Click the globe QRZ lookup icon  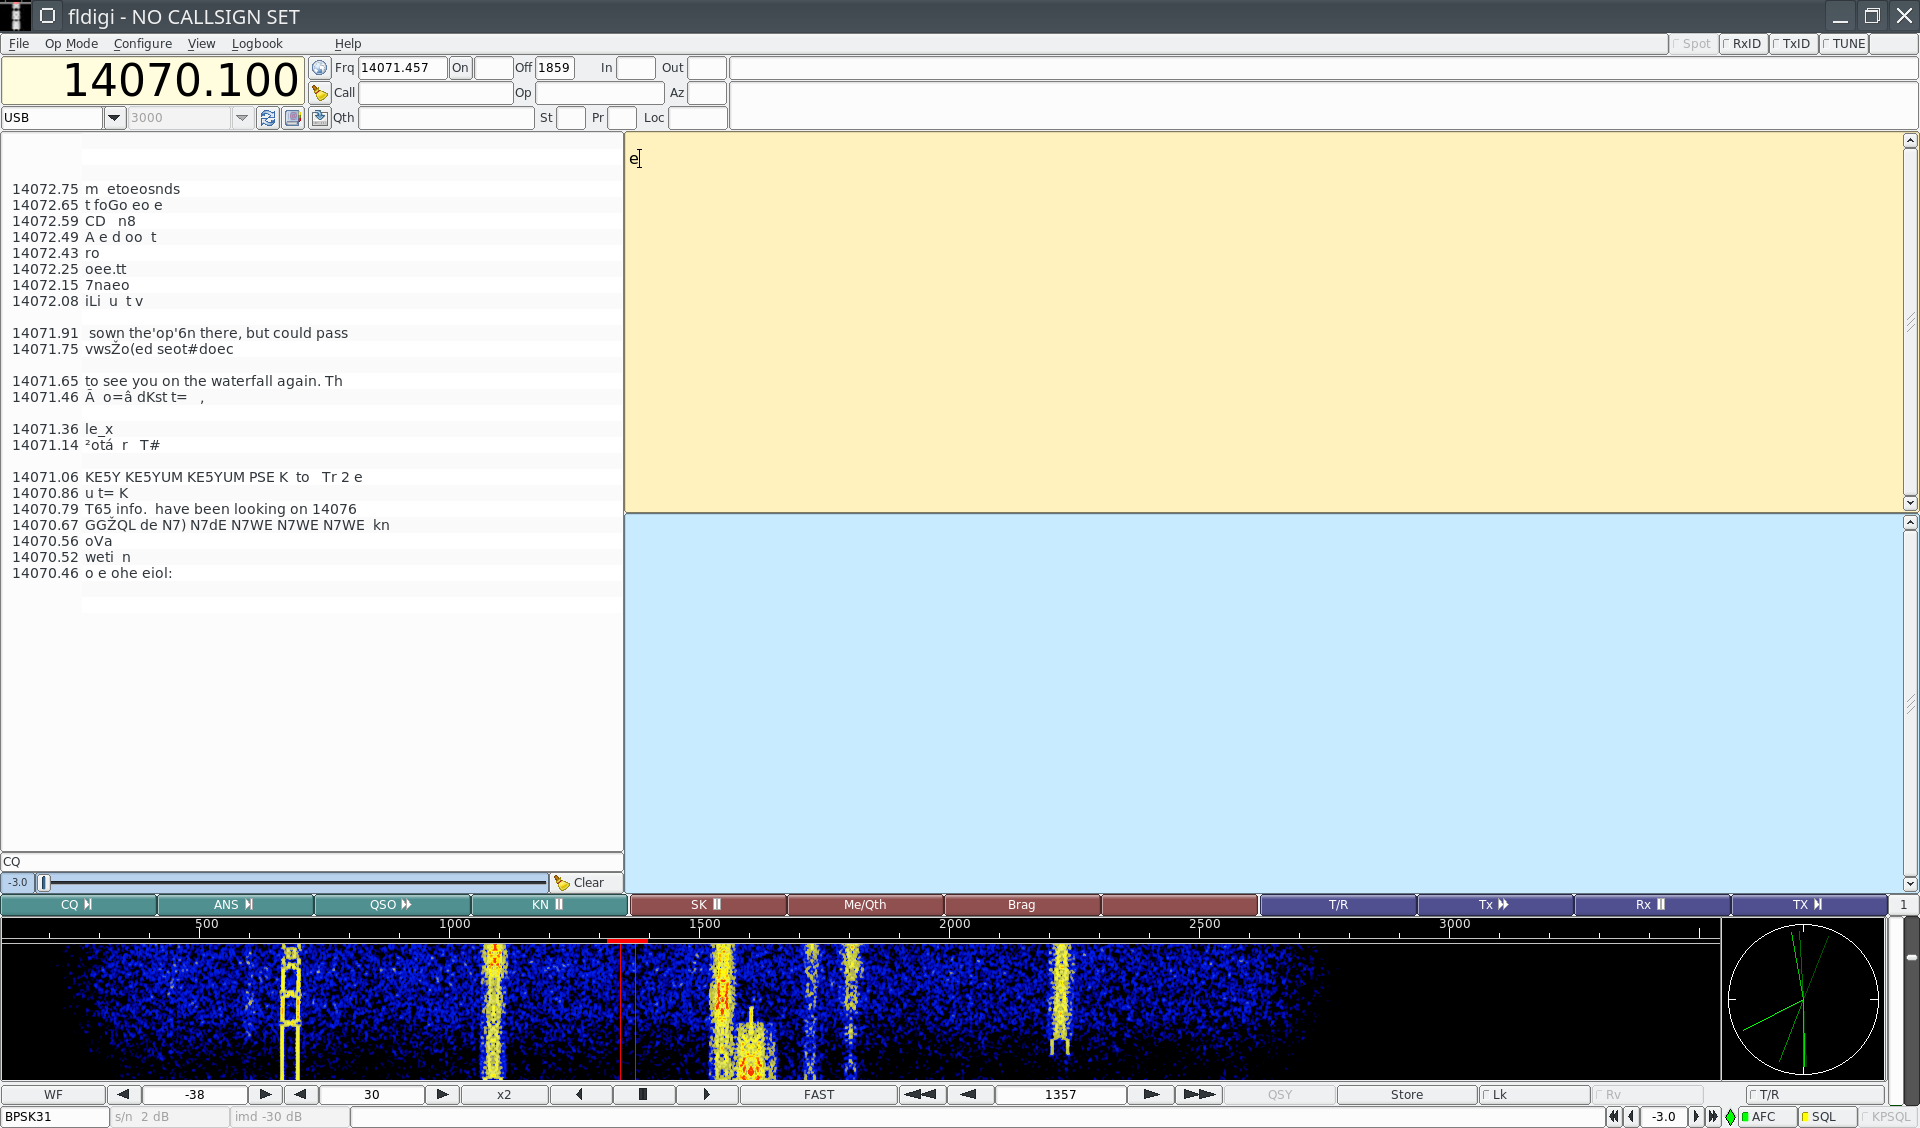click(x=320, y=68)
